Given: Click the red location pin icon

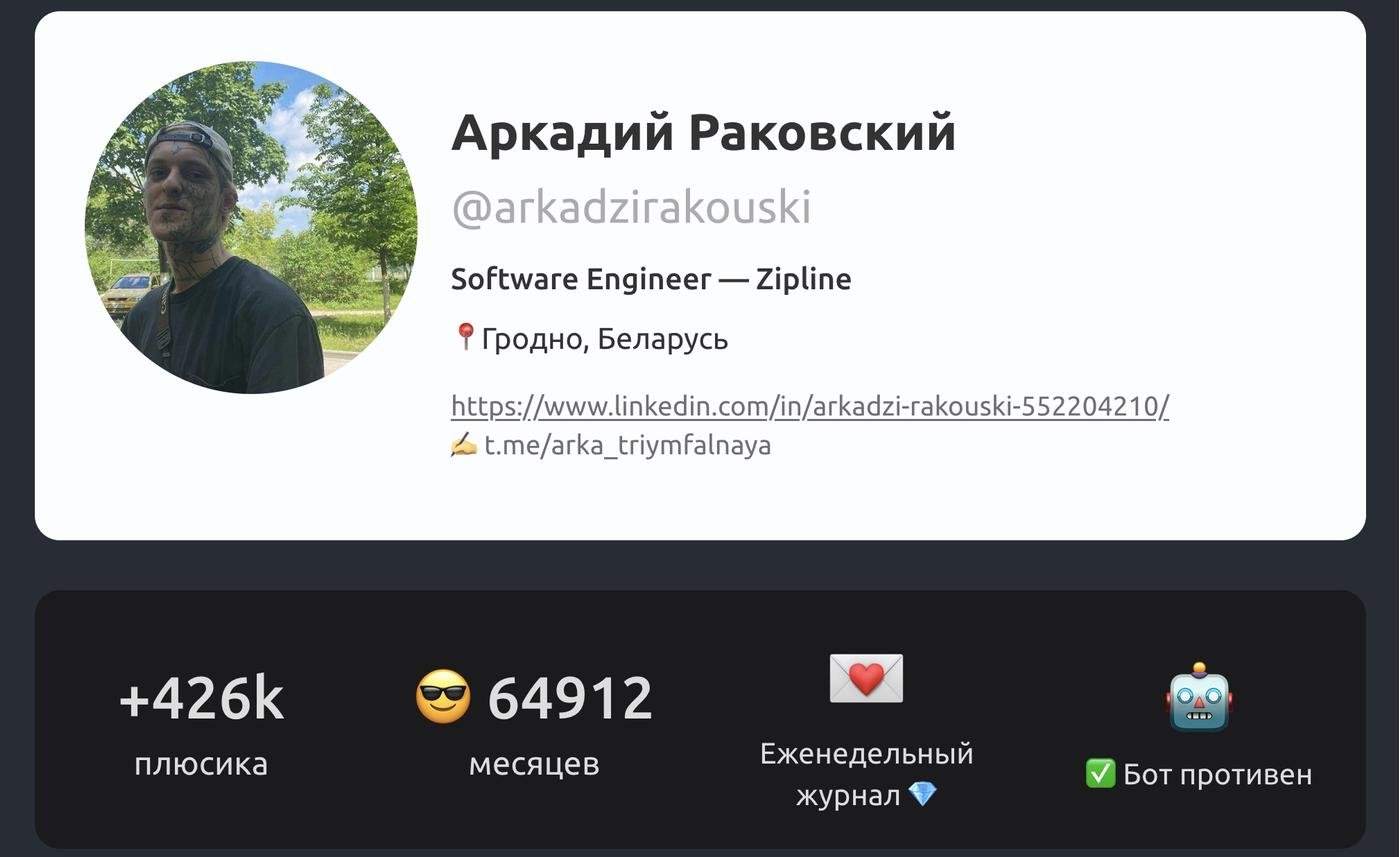Looking at the screenshot, I should 465,337.
